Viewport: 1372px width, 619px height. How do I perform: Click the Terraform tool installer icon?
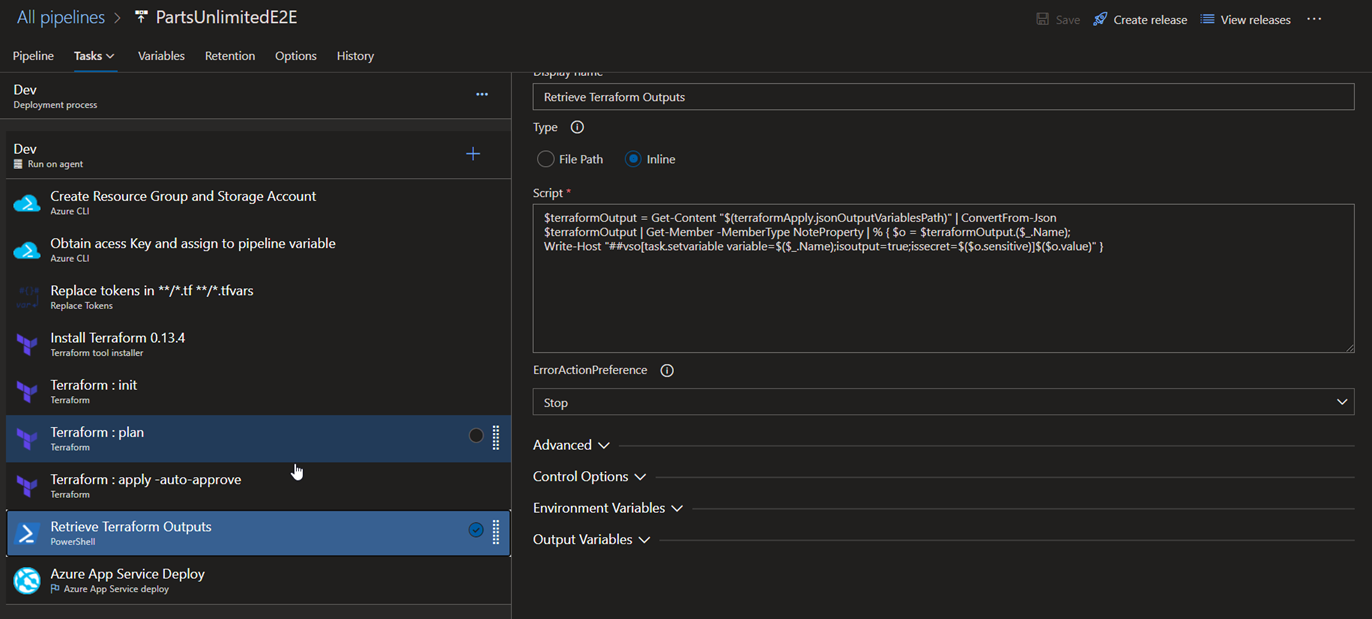pos(27,345)
